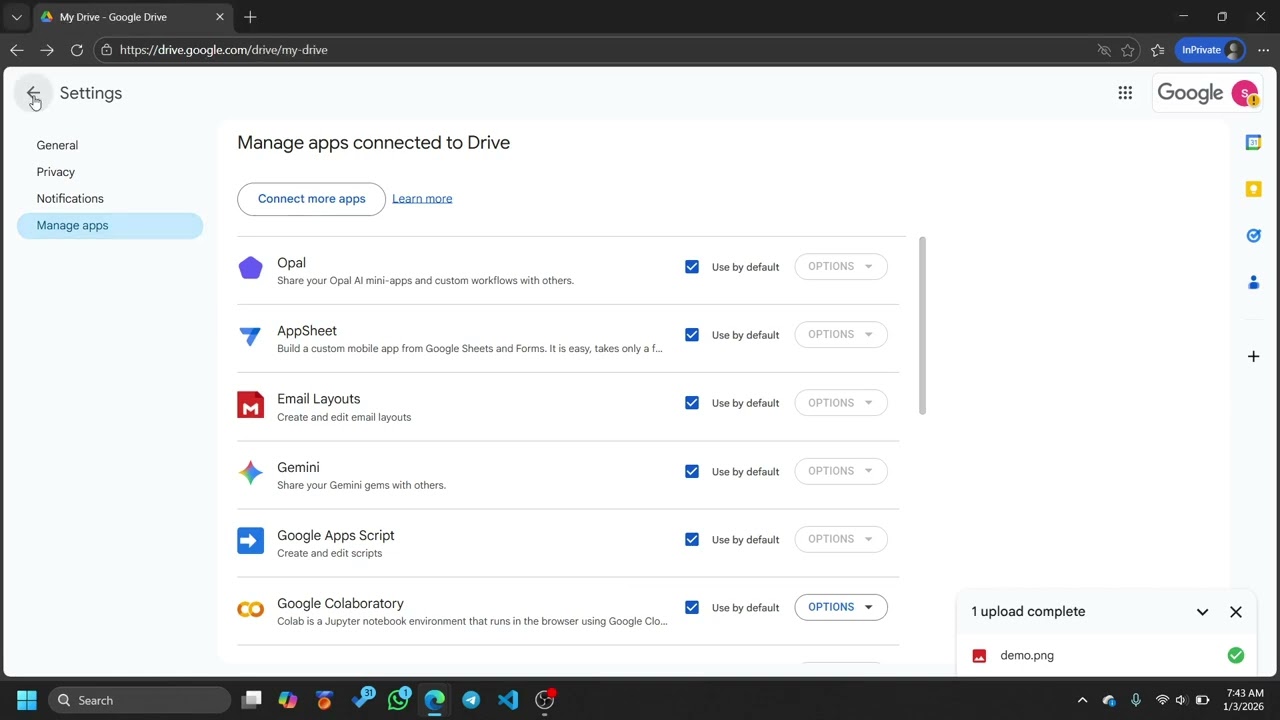Image resolution: width=1280 pixels, height=720 pixels.
Task: Click the apps list vertical scrollbar
Action: (x=922, y=325)
